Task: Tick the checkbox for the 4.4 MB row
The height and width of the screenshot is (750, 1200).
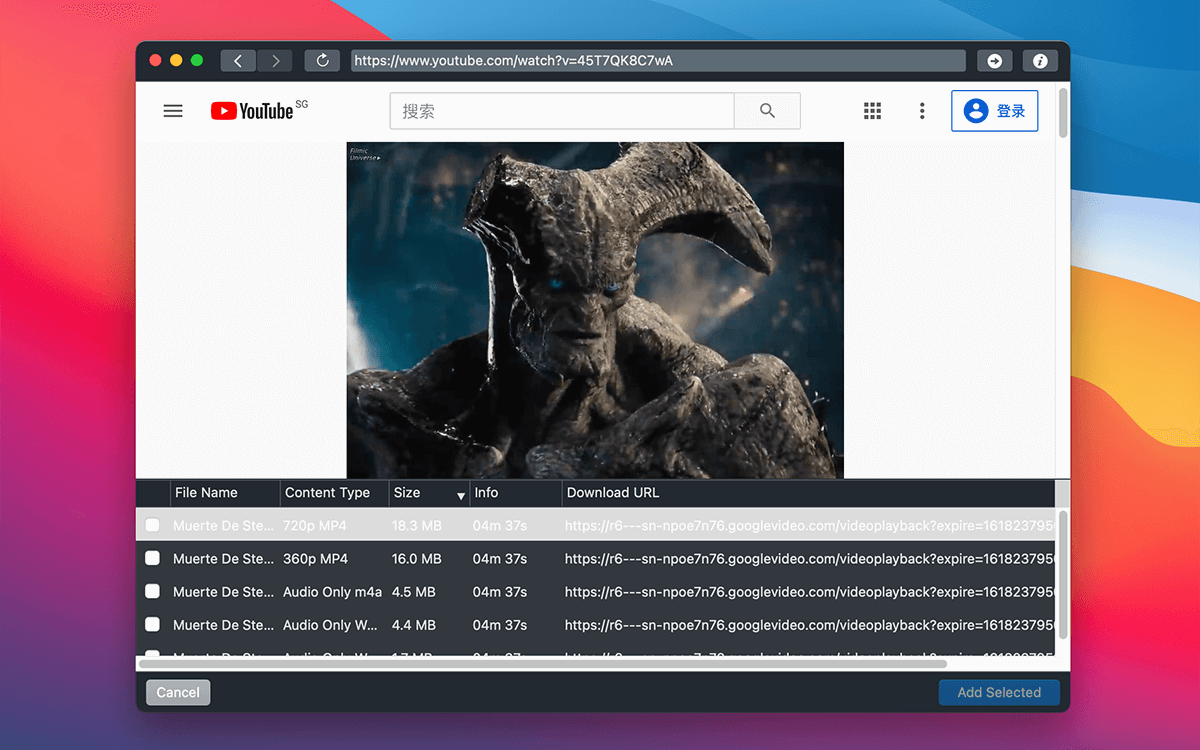Action: [152, 625]
